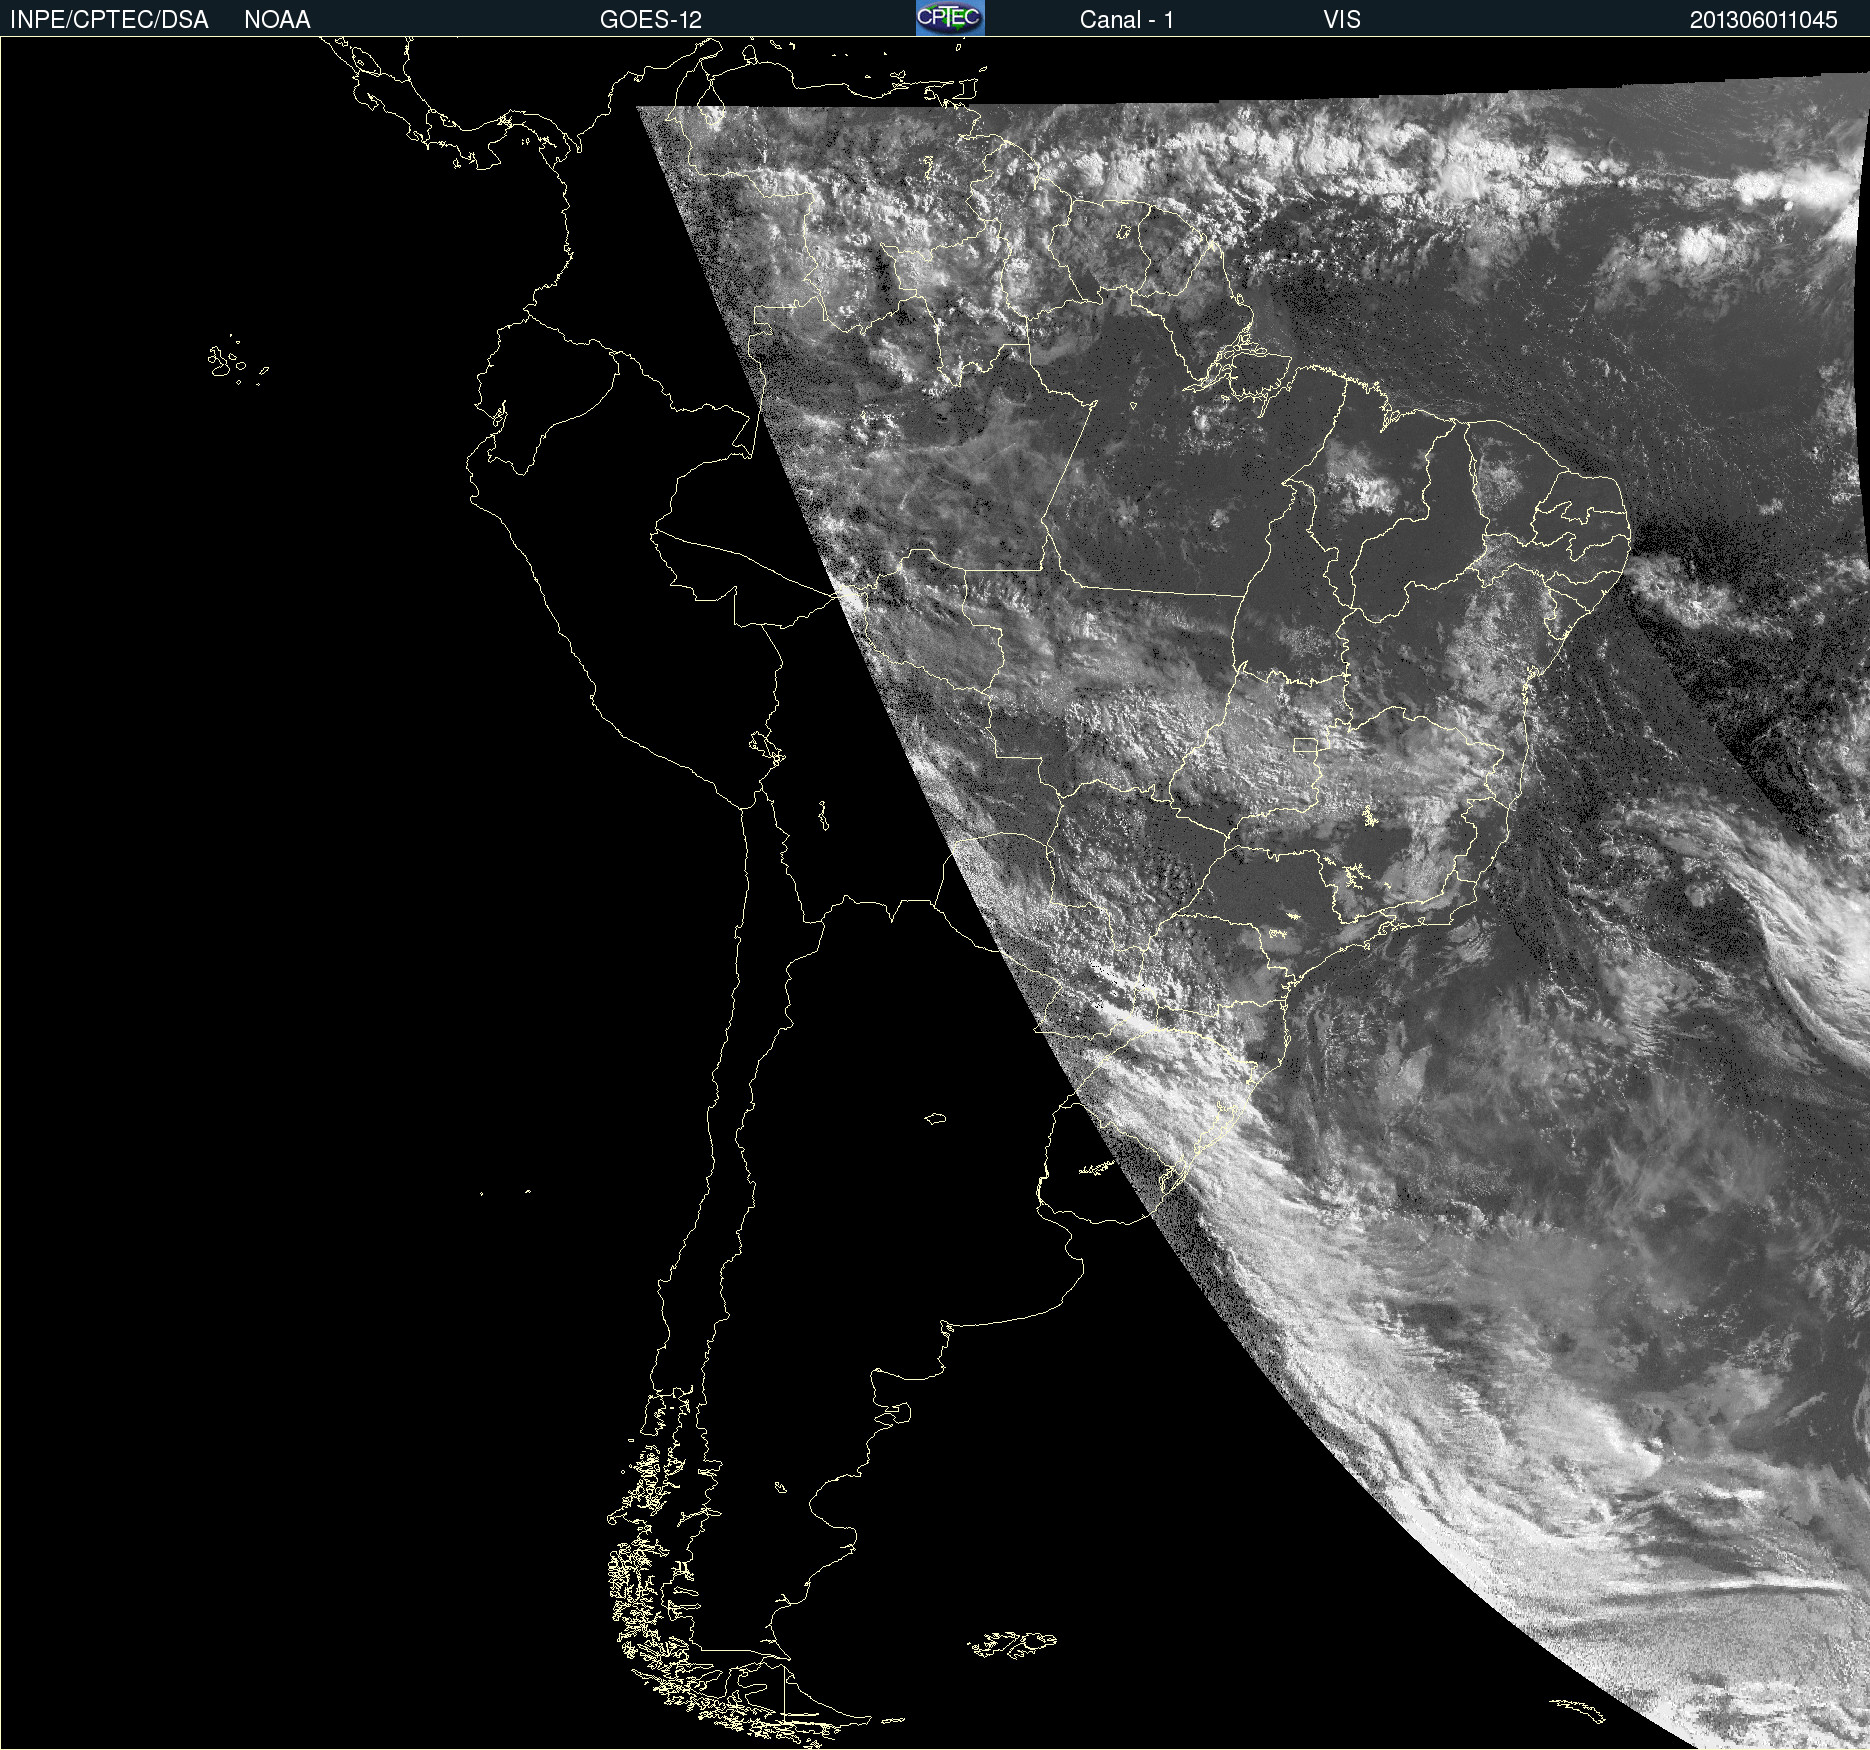Click the VIS channel label
Viewport: 1870px width, 1750px height.
[1342, 20]
